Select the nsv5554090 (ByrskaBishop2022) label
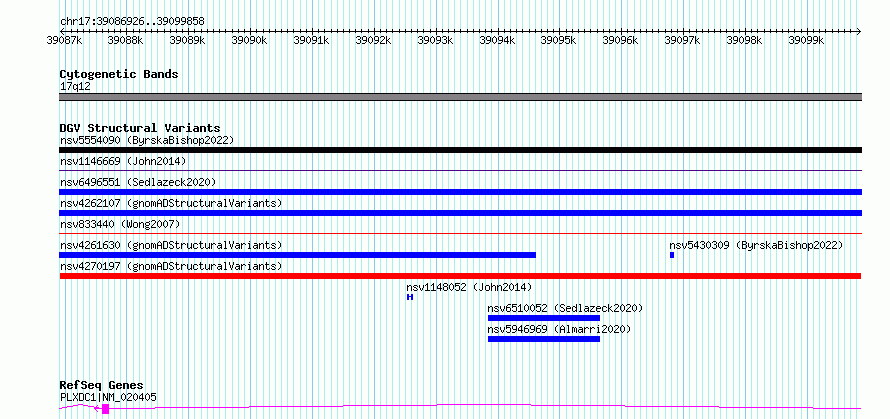The width and height of the screenshot is (890, 419). (x=147, y=140)
